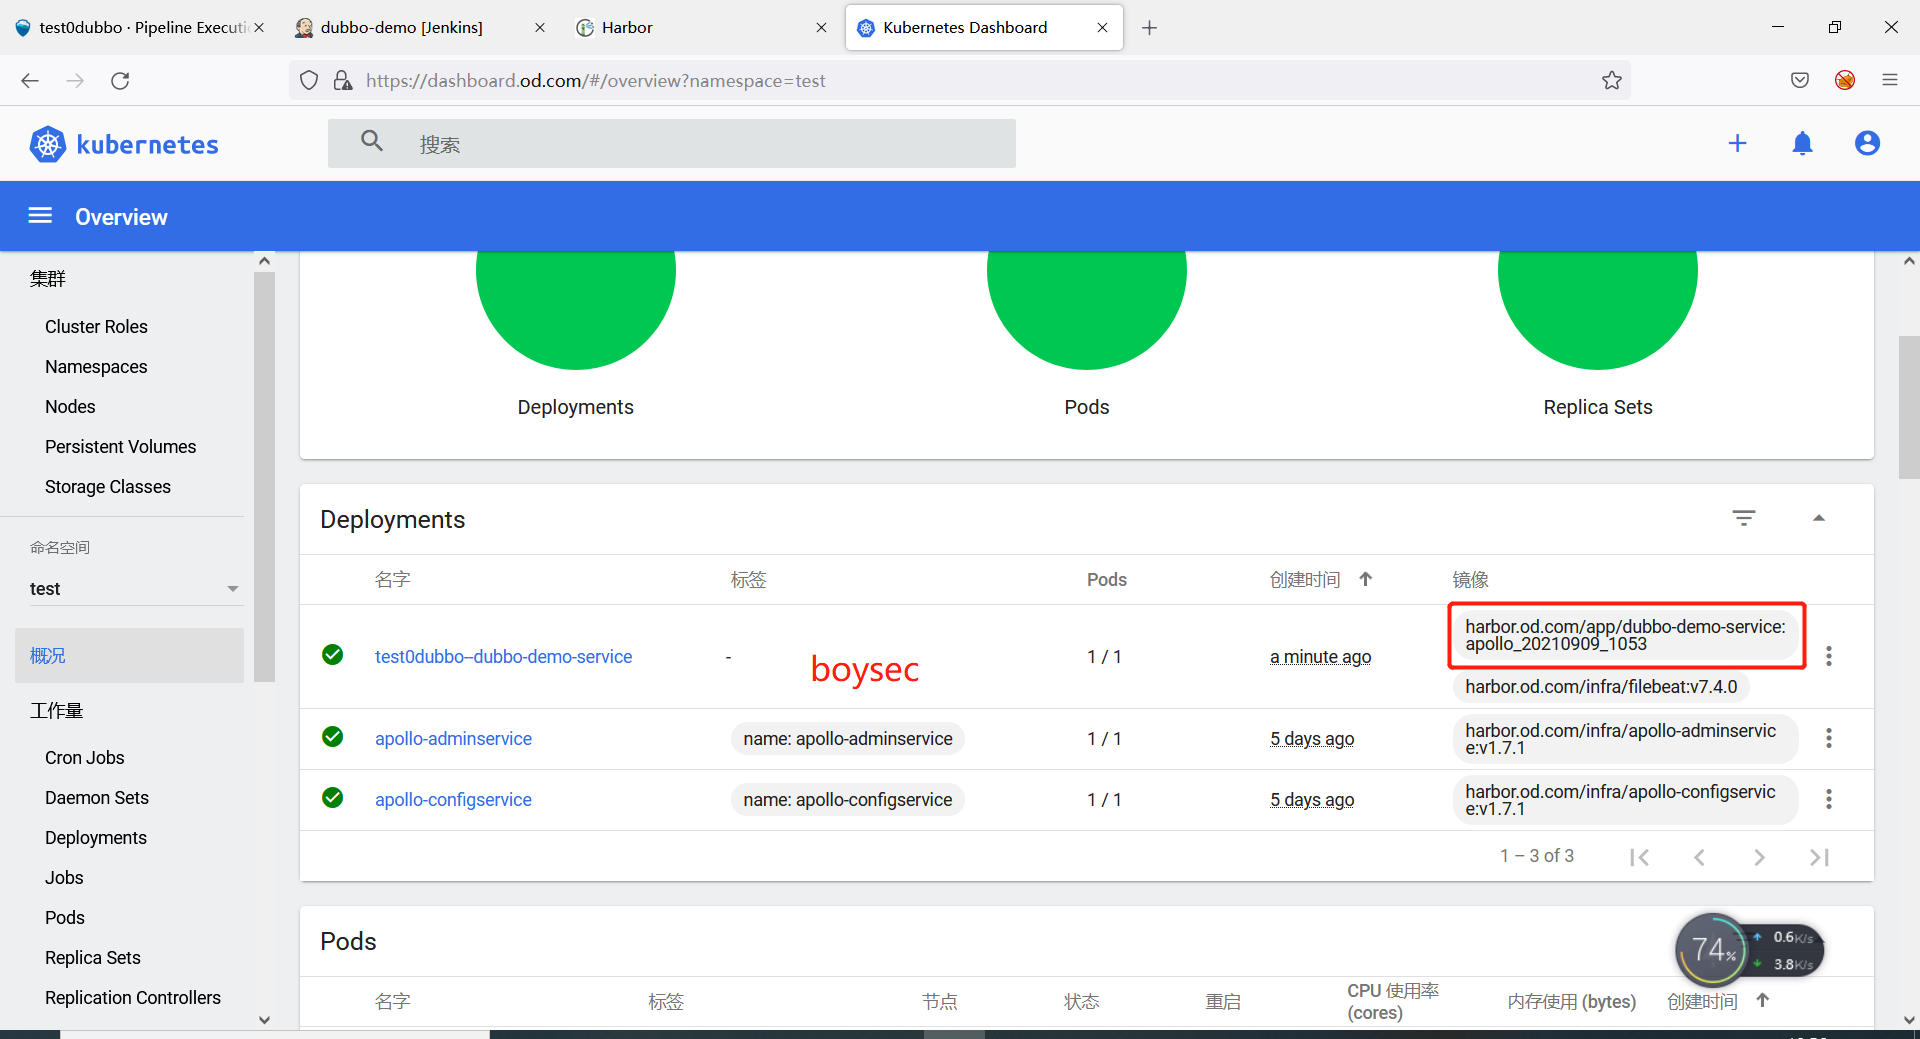Click the browser extension icon beside Pocket
1920x1039 pixels.
click(x=1845, y=80)
